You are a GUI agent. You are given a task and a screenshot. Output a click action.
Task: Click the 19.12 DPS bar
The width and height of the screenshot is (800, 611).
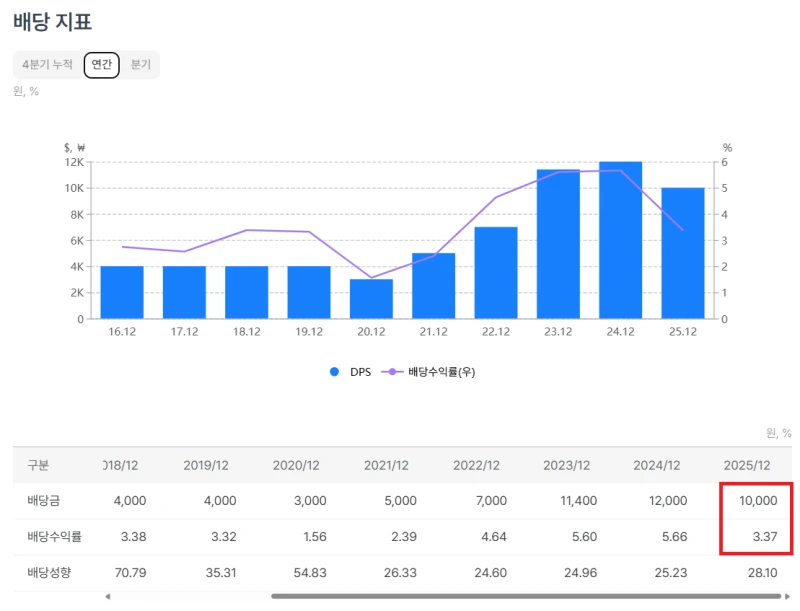pos(309,292)
